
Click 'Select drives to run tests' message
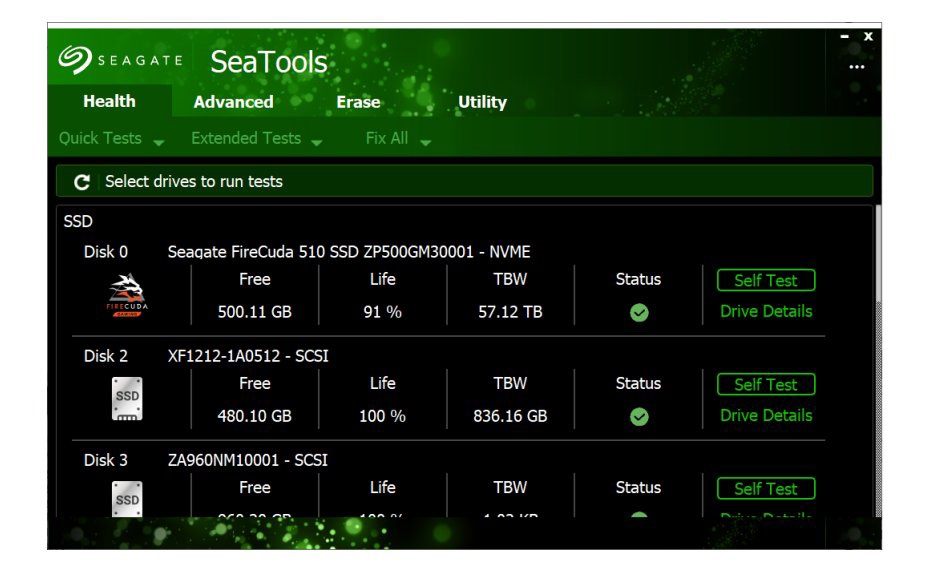194,181
